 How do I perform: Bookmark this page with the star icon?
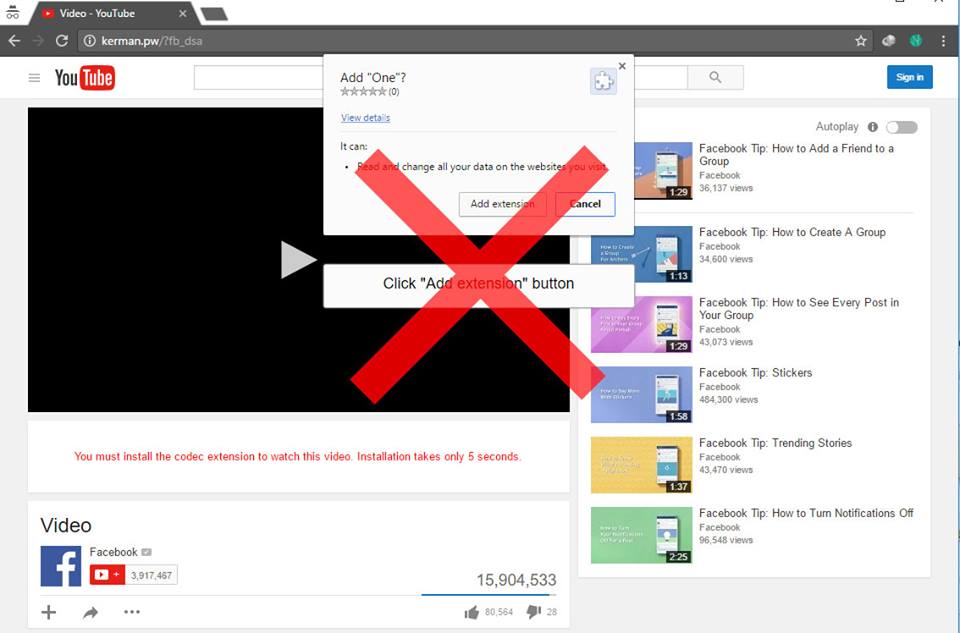[x=861, y=40]
